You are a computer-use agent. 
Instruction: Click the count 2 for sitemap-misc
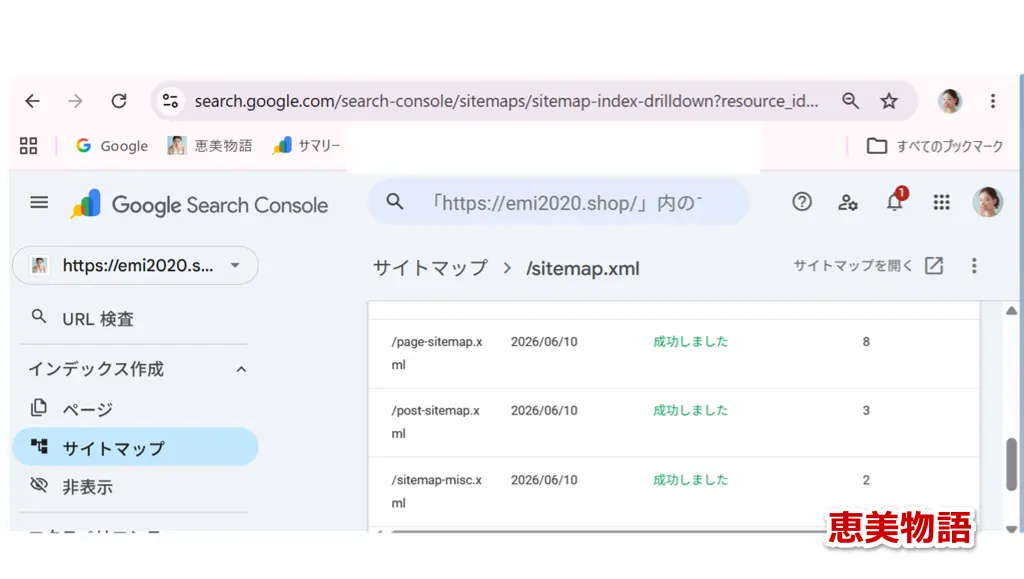(x=866, y=480)
